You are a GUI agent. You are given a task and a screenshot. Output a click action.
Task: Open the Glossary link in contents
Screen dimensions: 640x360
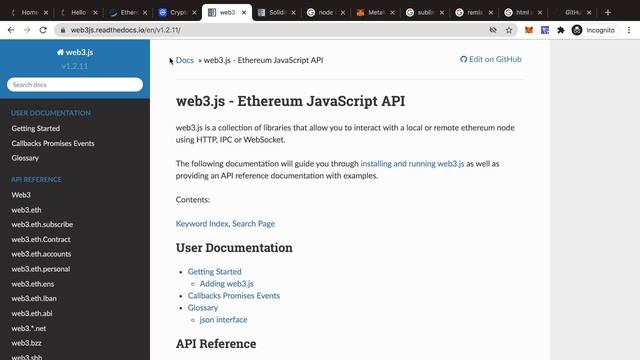coord(203,307)
